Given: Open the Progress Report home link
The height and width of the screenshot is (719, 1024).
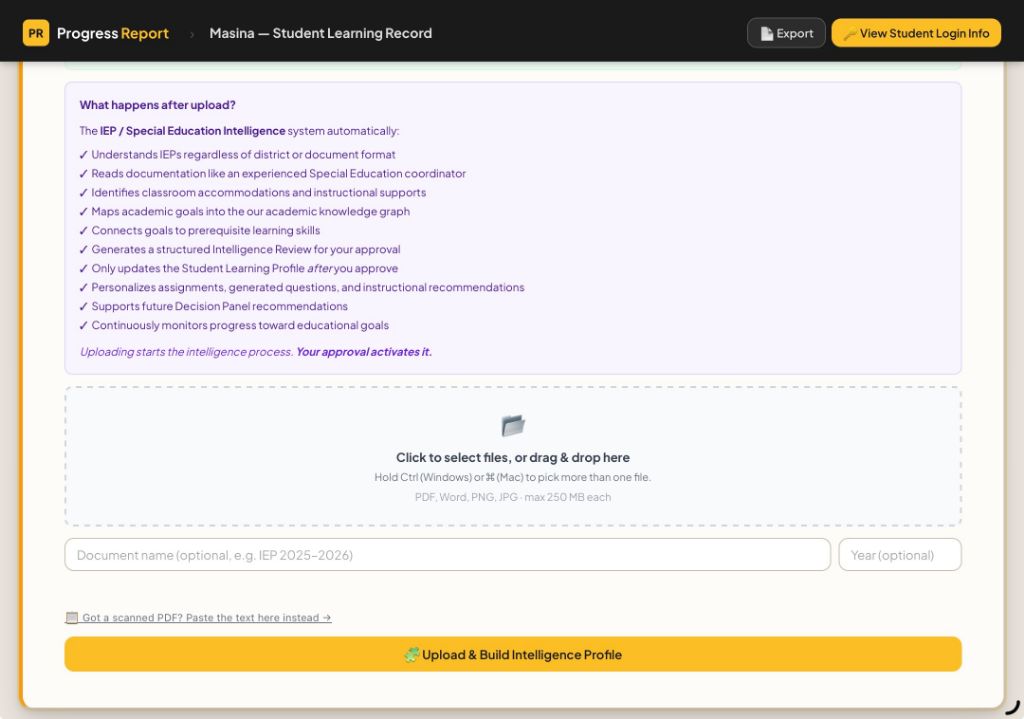Looking at the screenshot, I should (112, 33).
